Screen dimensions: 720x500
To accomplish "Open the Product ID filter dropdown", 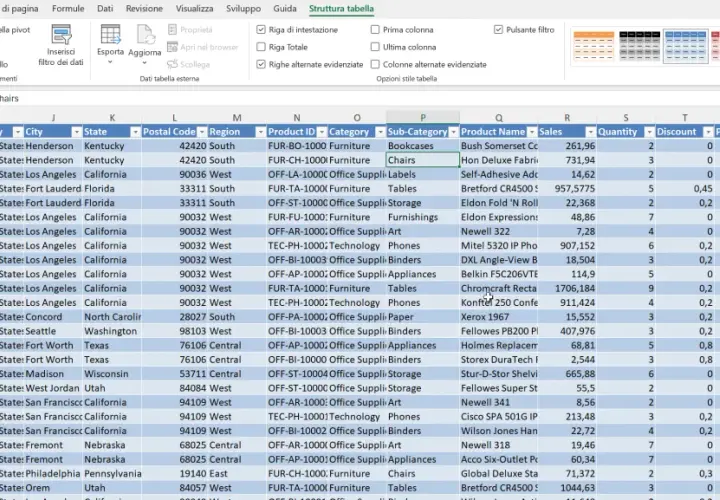I will click(x=321, y=132).
